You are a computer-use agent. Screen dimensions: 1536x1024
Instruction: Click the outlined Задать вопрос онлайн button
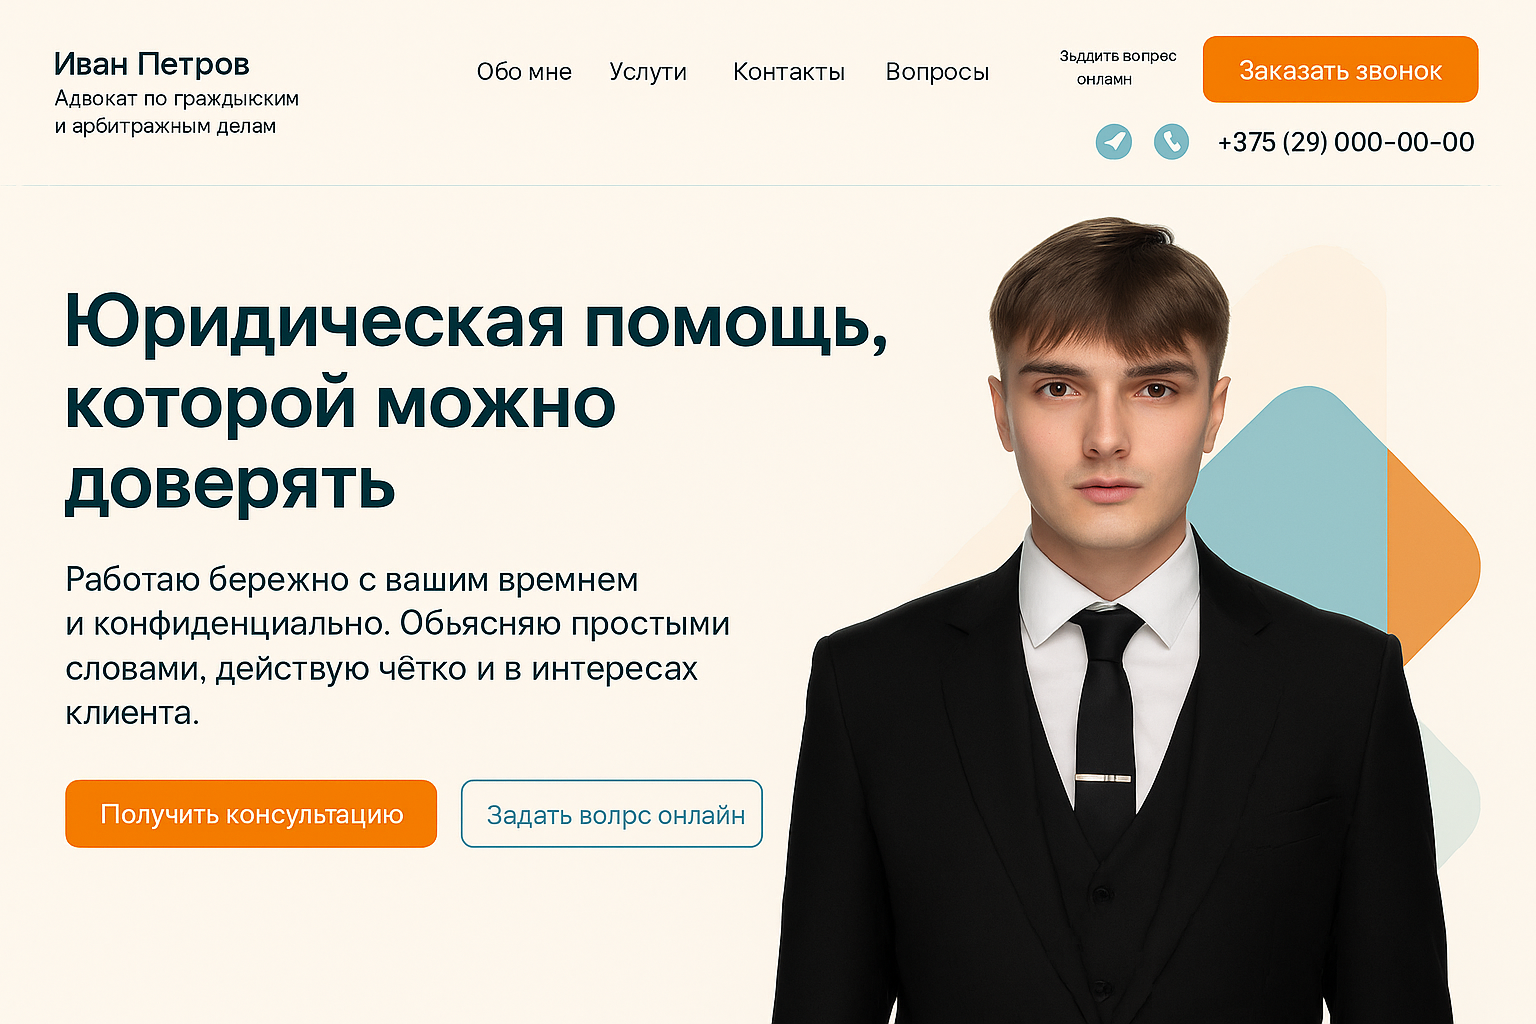point(612,814)
